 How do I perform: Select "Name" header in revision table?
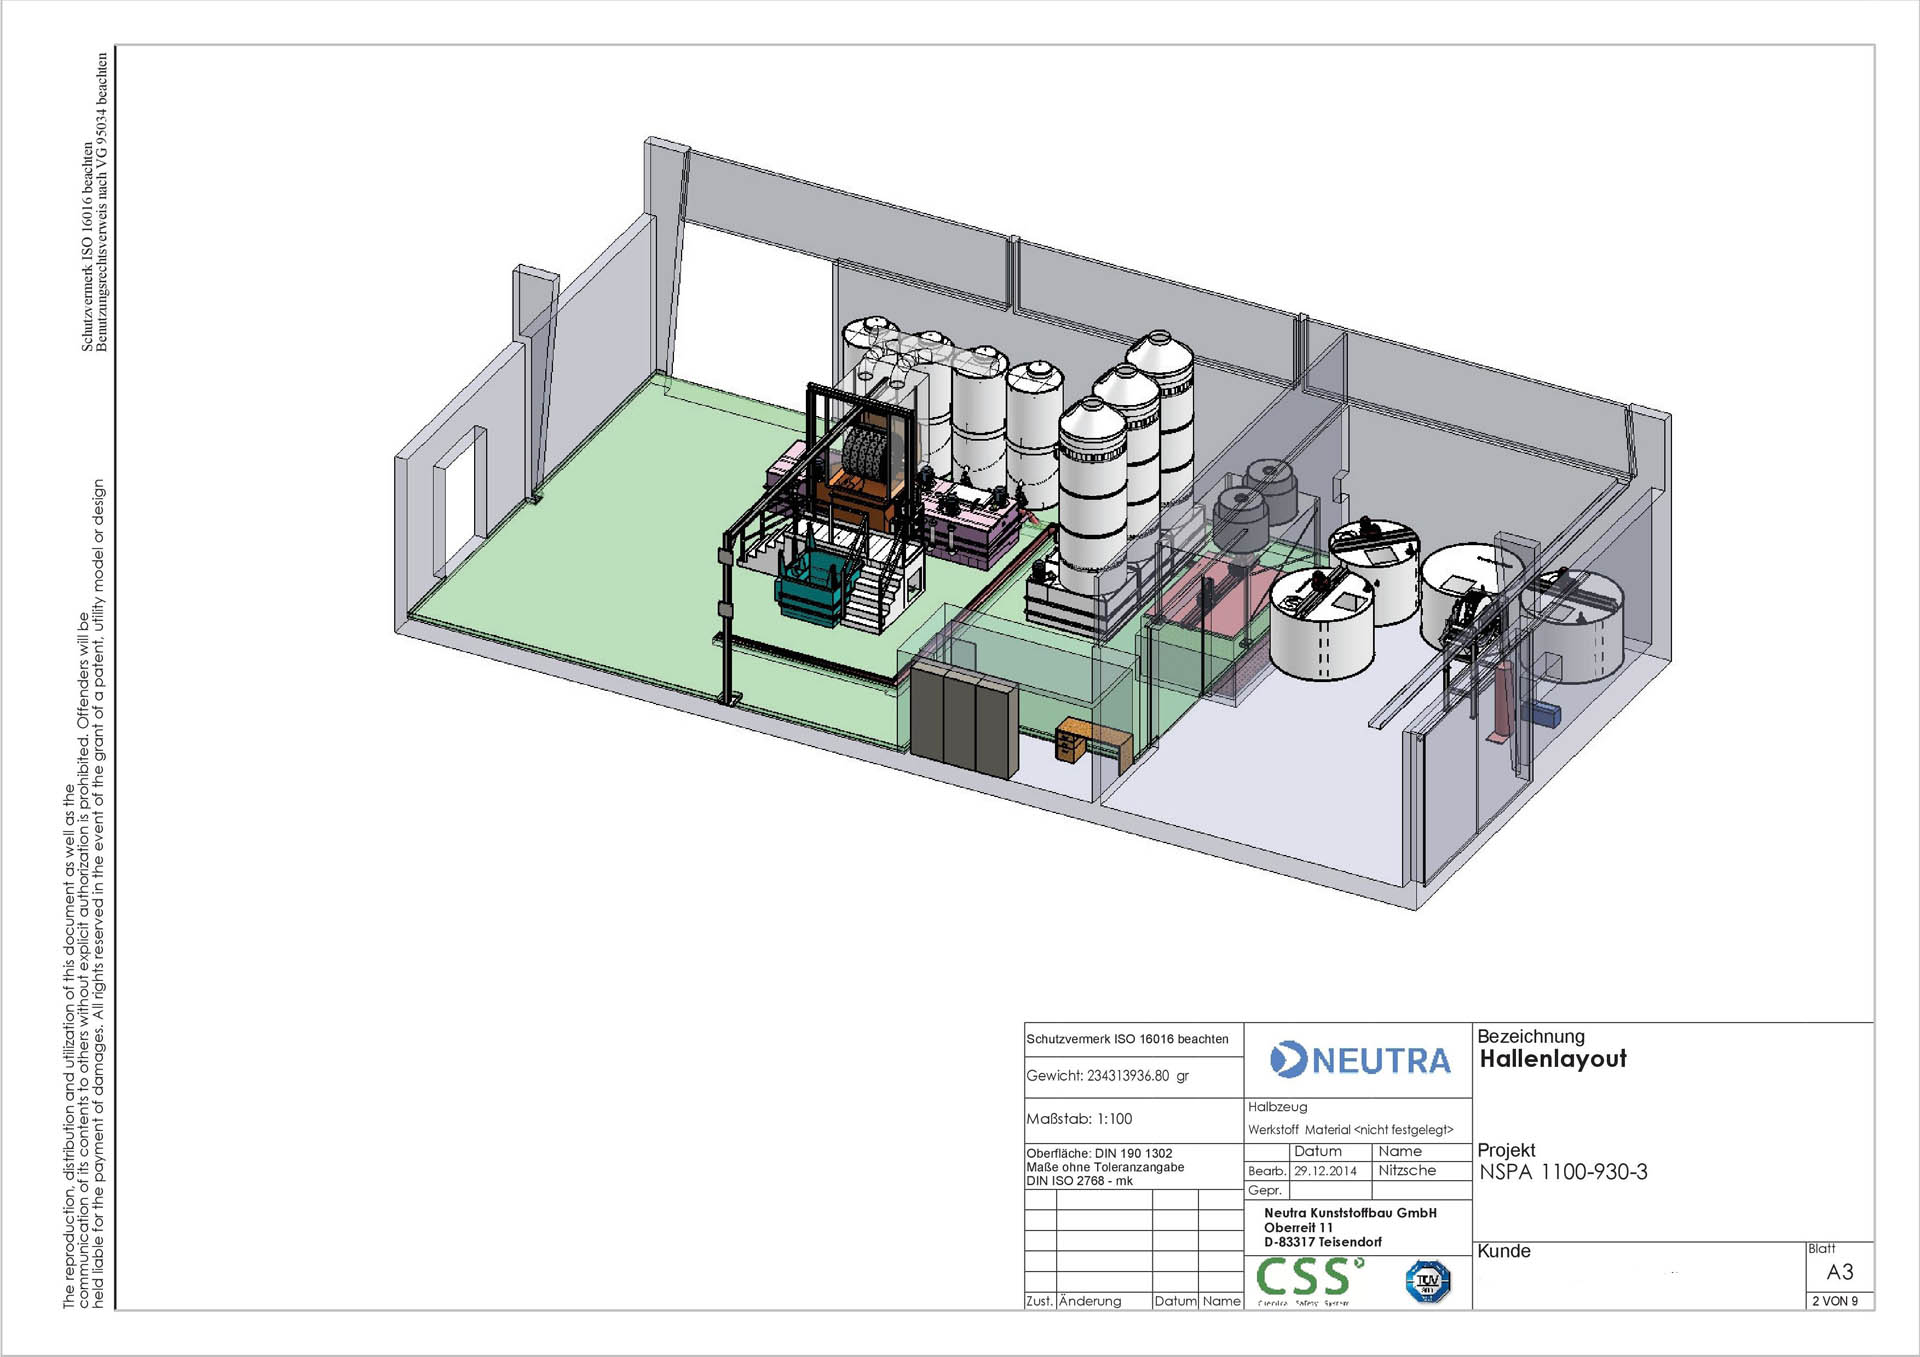(x=1221, y=1301)
